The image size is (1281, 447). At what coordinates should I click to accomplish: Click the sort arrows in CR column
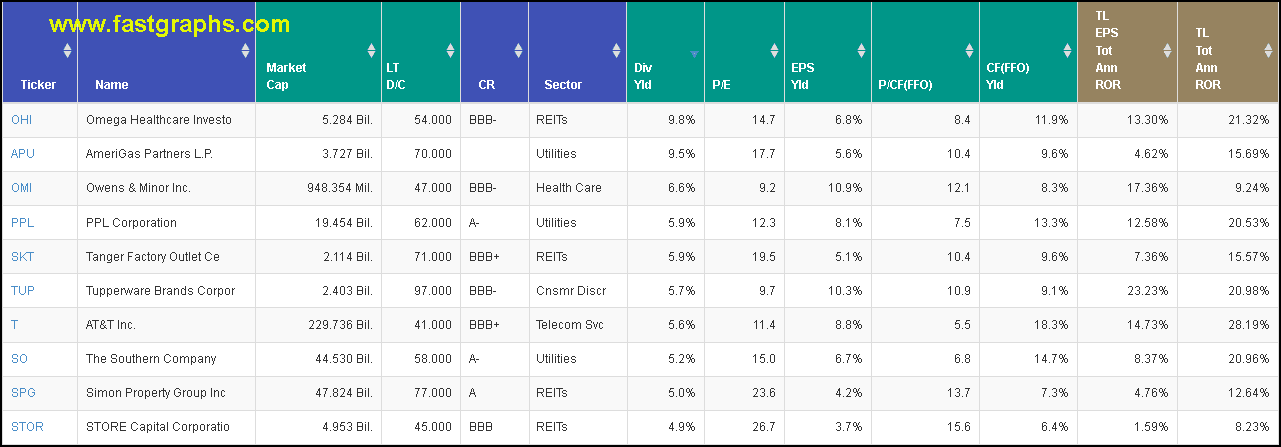[518, 50]
